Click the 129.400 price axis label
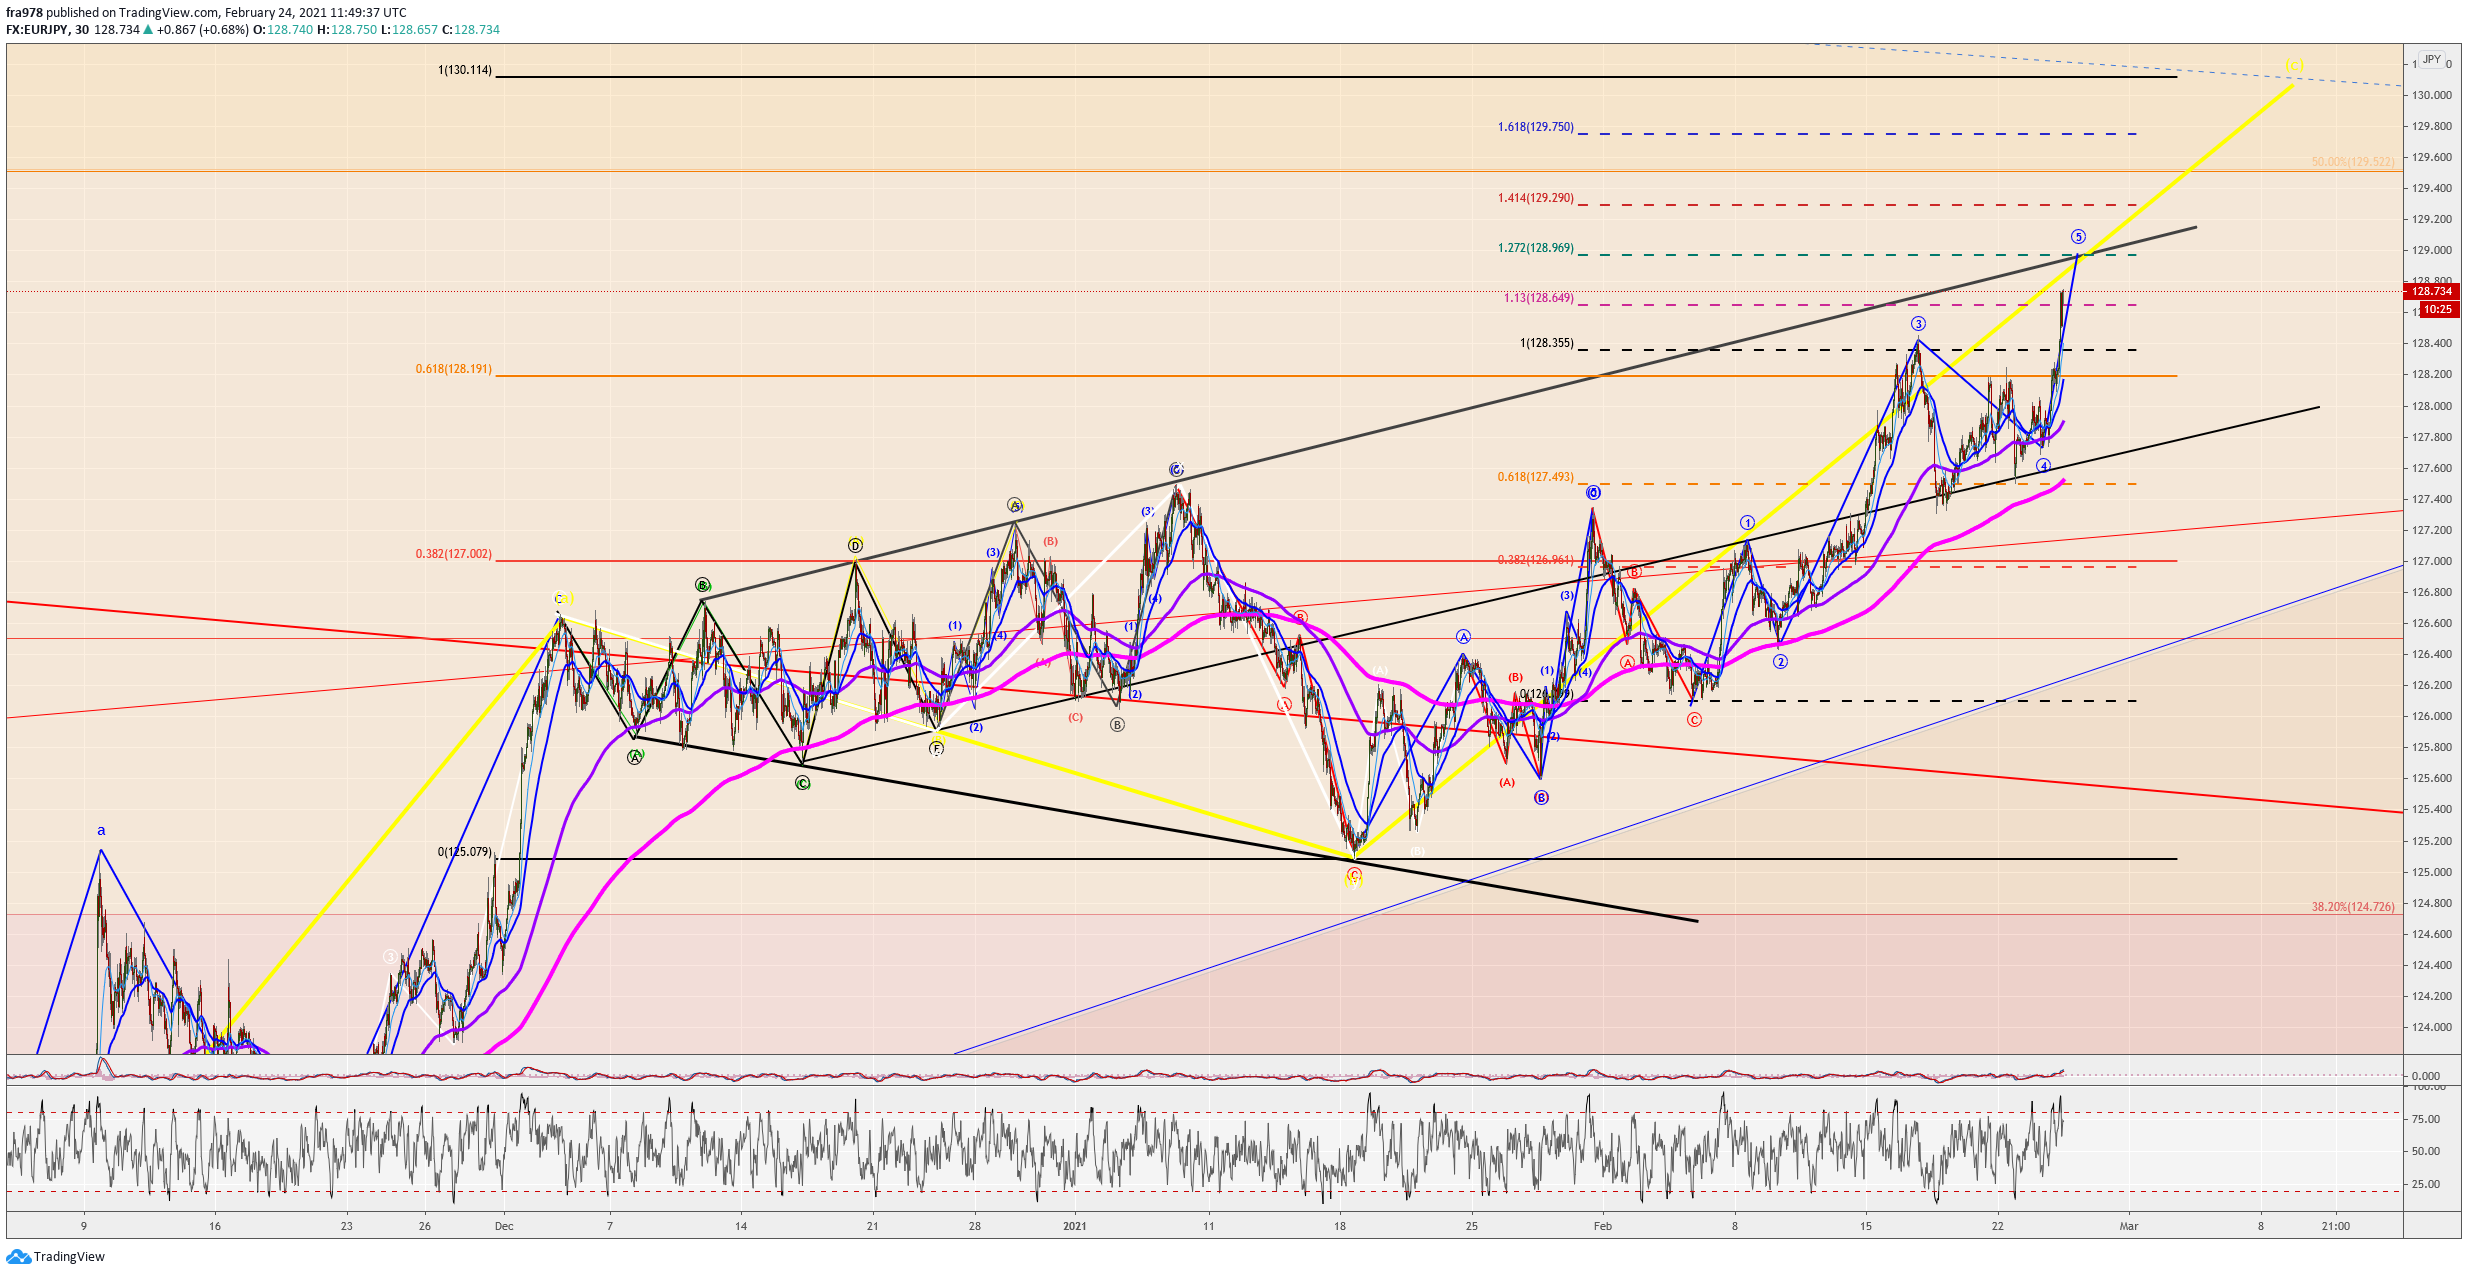Viewport: 2468px width, 1275px height. 2432,189
